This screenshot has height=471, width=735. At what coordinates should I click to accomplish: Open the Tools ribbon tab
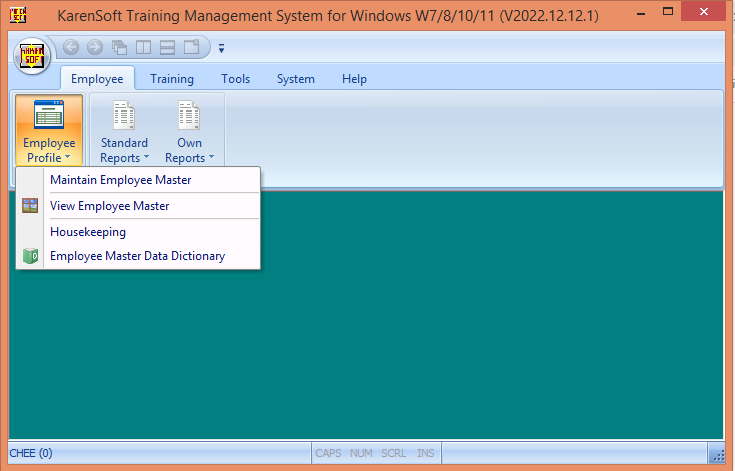pos(235,79)
